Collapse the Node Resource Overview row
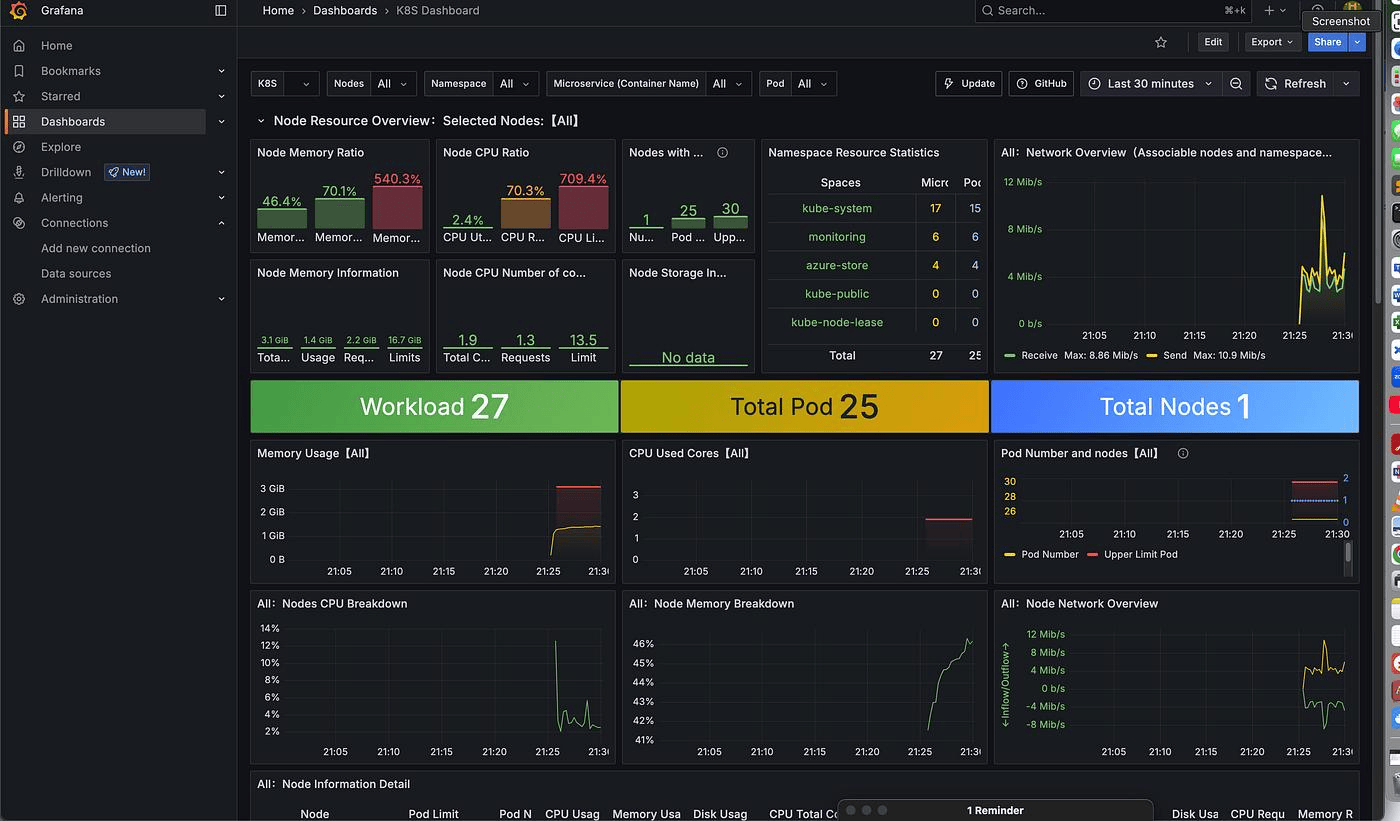1400x821 pixels. (261, 121)
